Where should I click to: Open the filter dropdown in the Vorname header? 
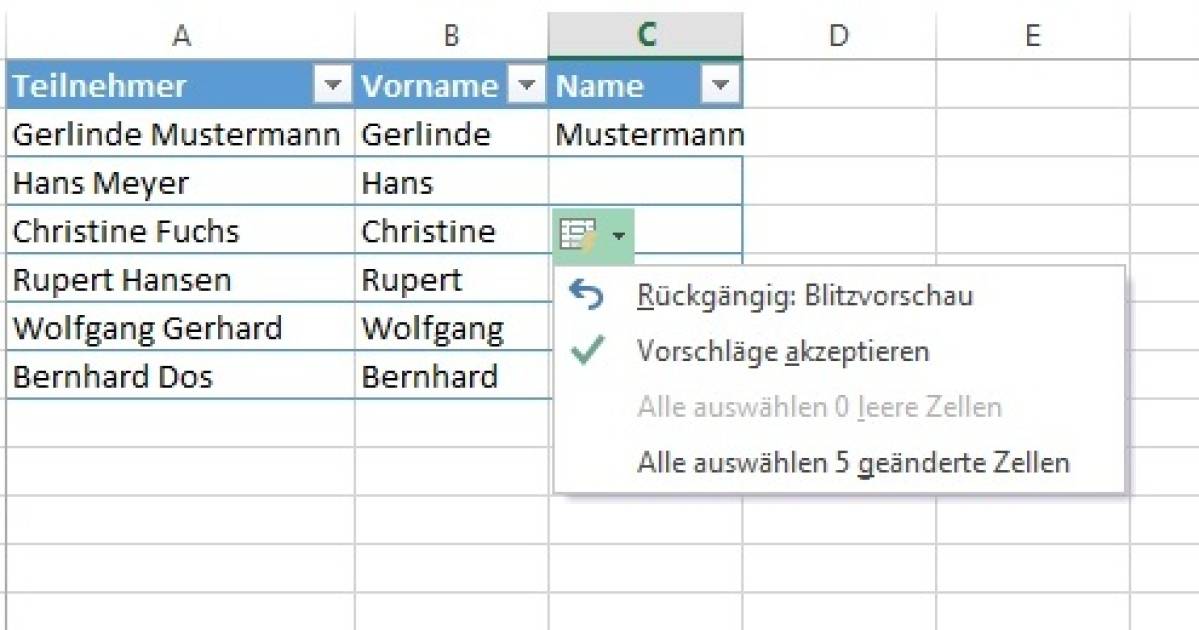click(527, 86)
